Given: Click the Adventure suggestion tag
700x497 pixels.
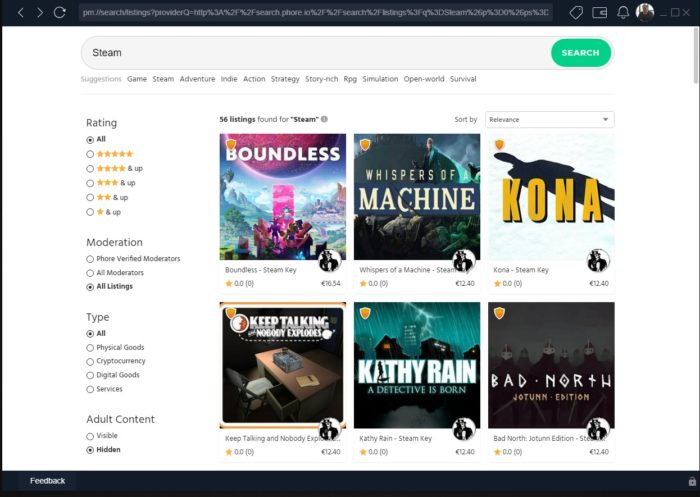Looking at the screenshot, I should coord(197,79).
